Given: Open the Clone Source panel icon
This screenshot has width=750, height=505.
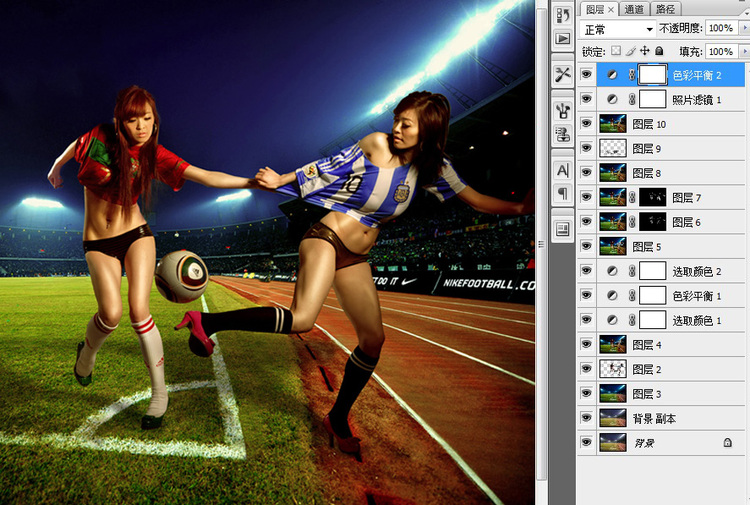Looking at the screenshot, I should point(563,134).
